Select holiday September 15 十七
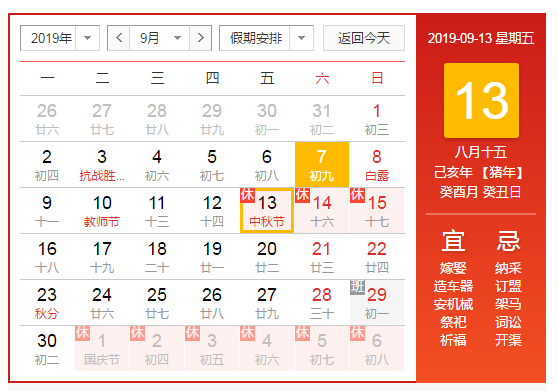Screen dimensions: 558x391 pos(377,211)
